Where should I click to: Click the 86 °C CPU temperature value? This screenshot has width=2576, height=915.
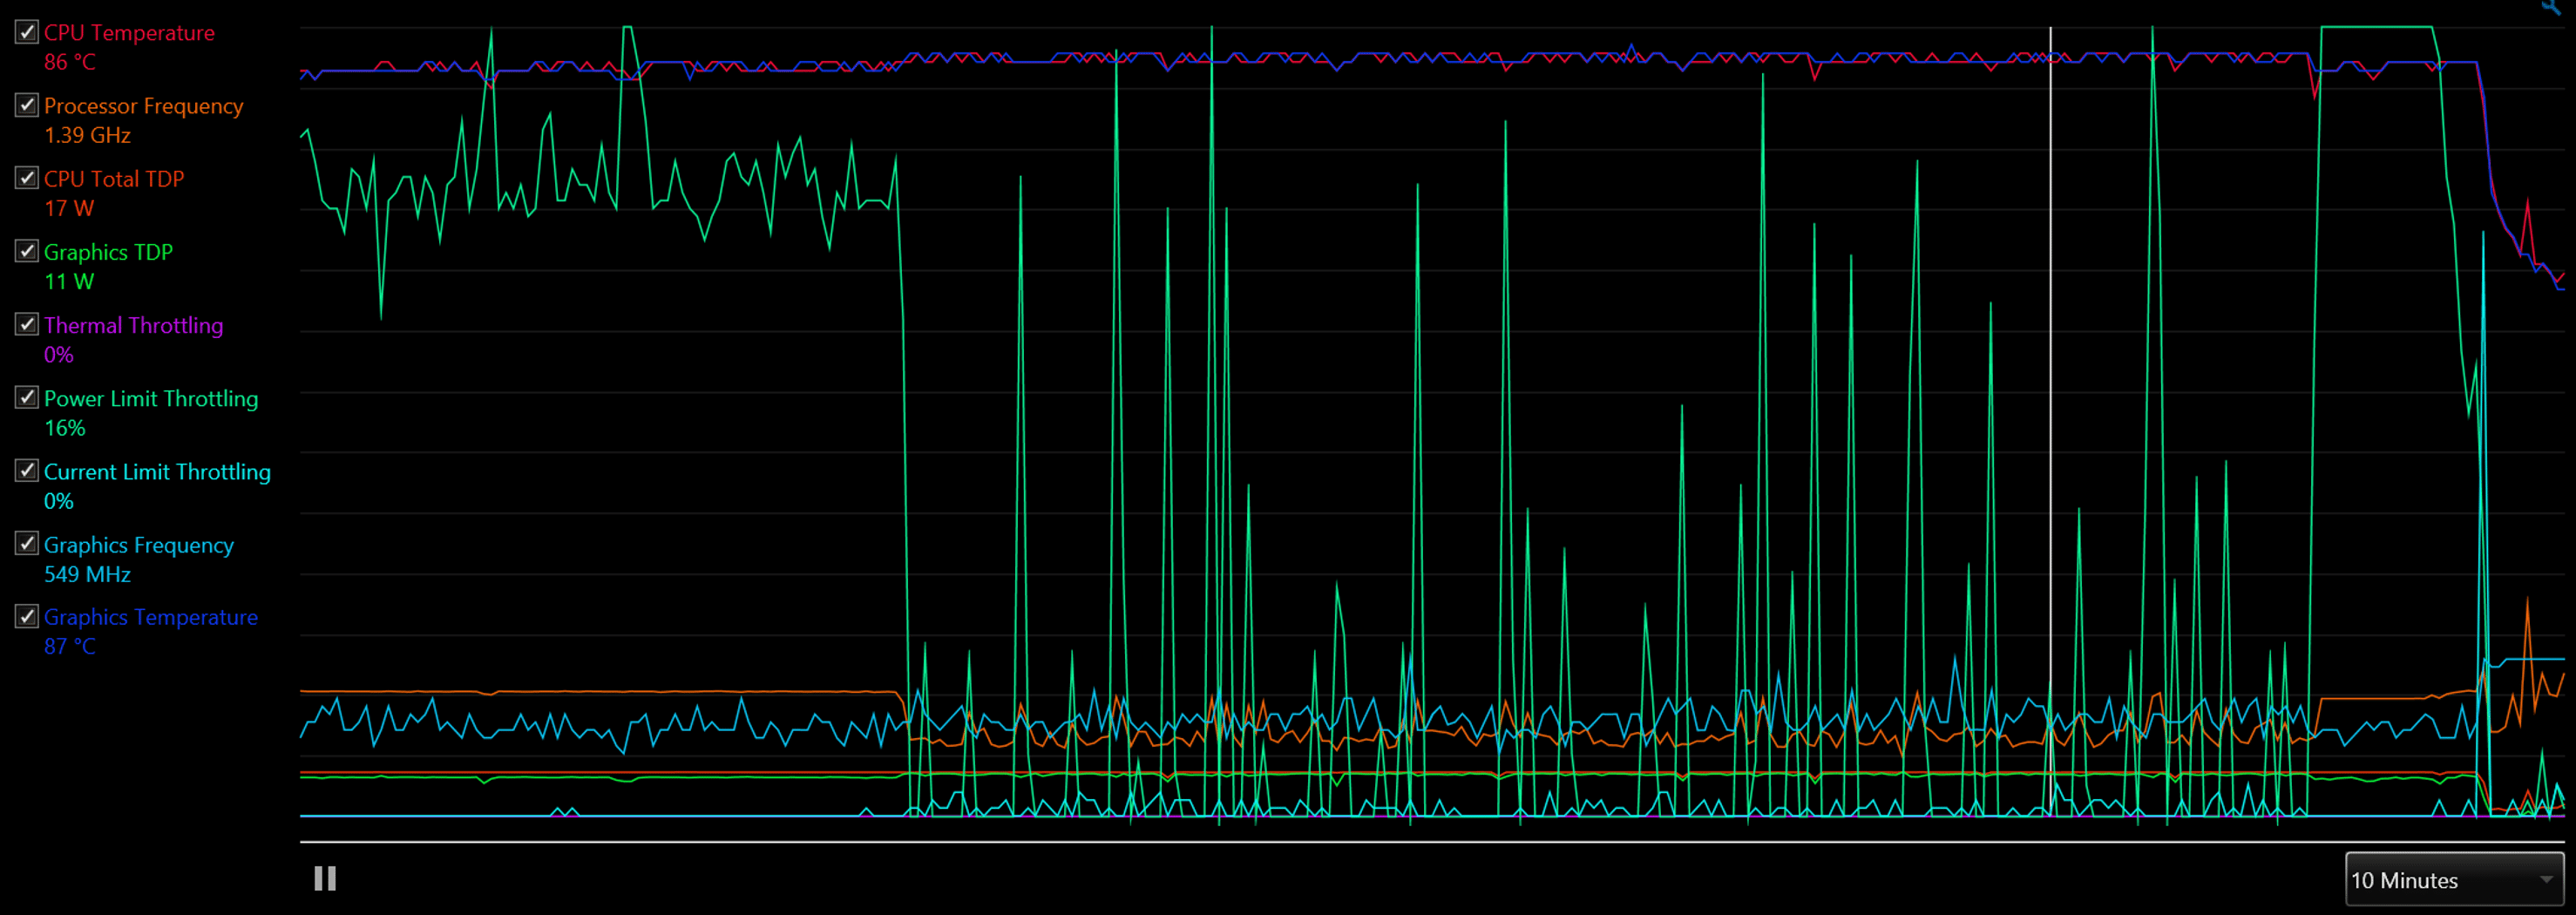70,62
